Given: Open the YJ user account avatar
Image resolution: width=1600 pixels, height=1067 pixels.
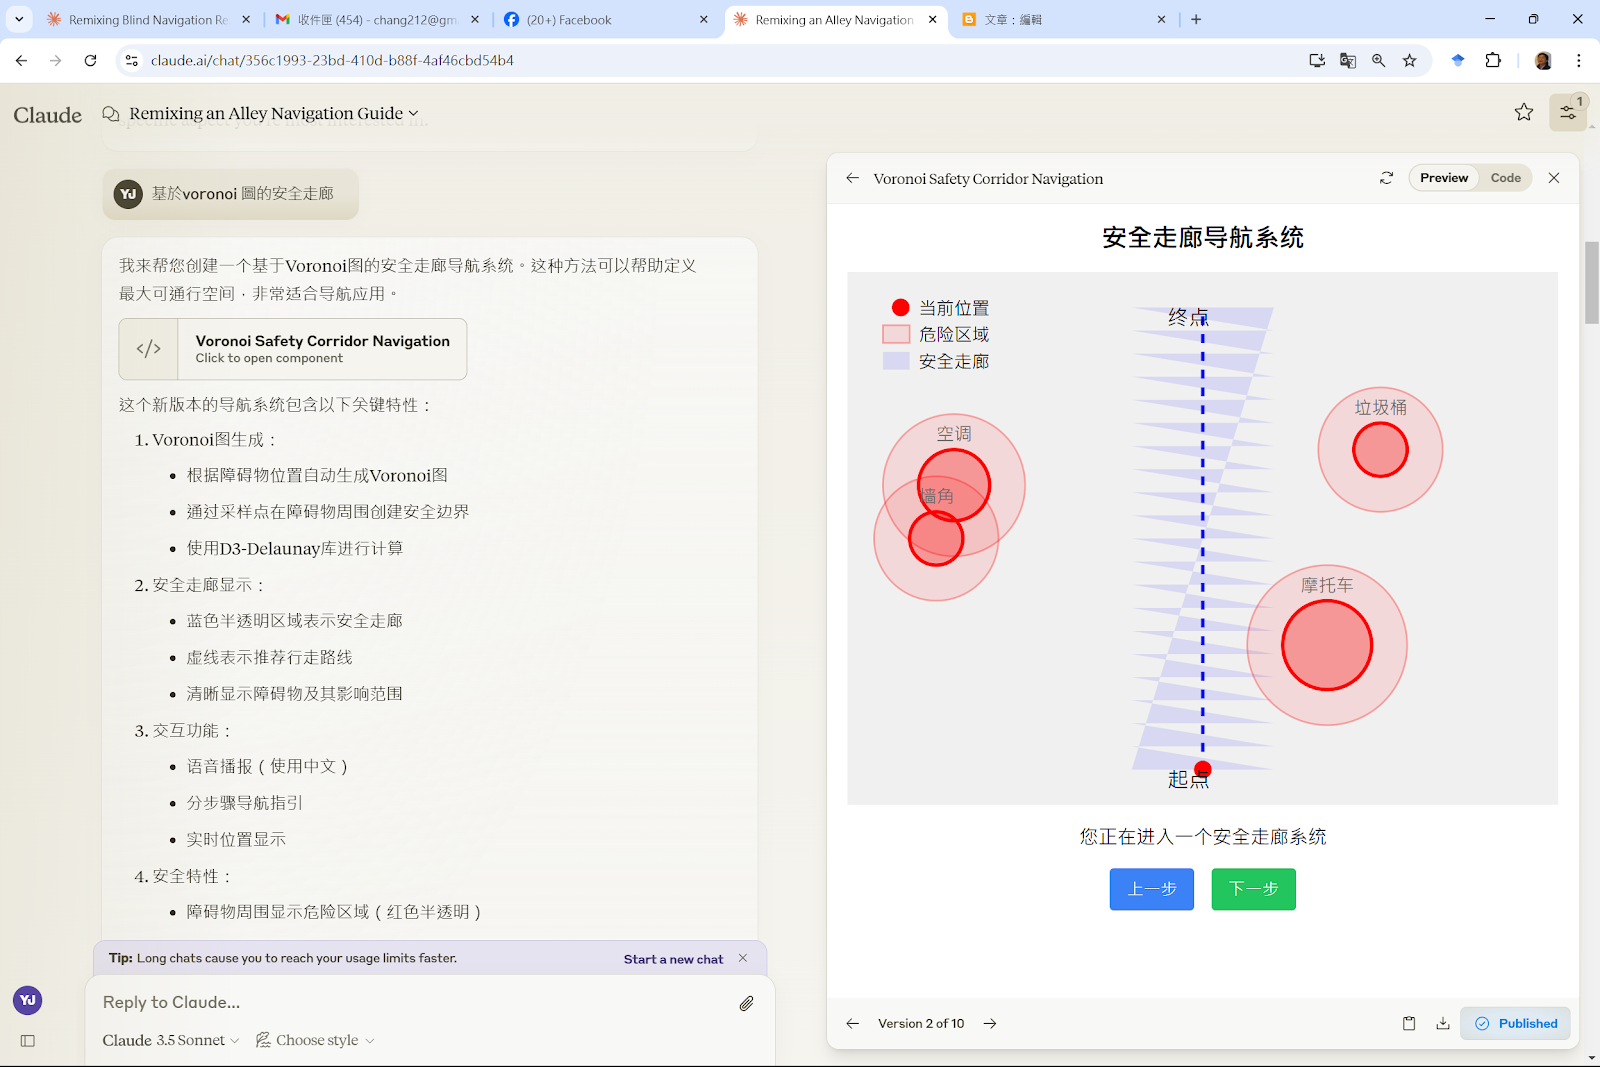Looking at the screenshot, I should [x=28, y=1000].
